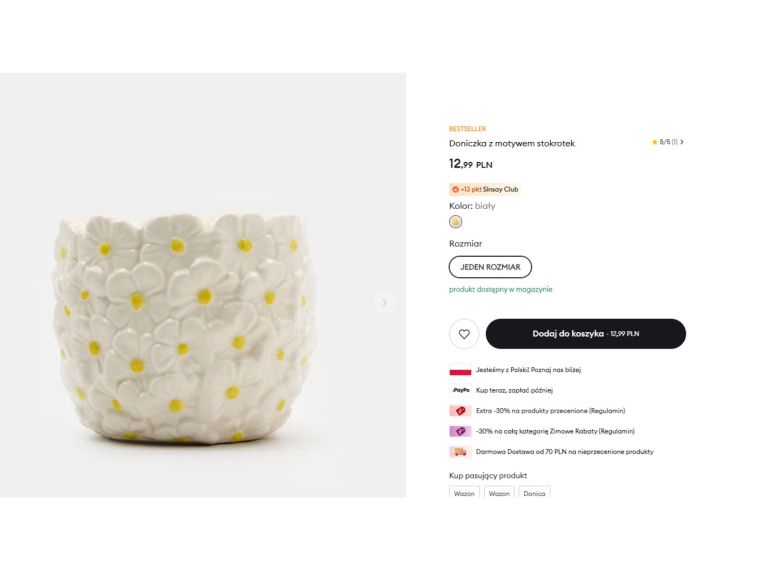Click the free delivery truck icon
The image size is (760, 570).
[460, 452]
